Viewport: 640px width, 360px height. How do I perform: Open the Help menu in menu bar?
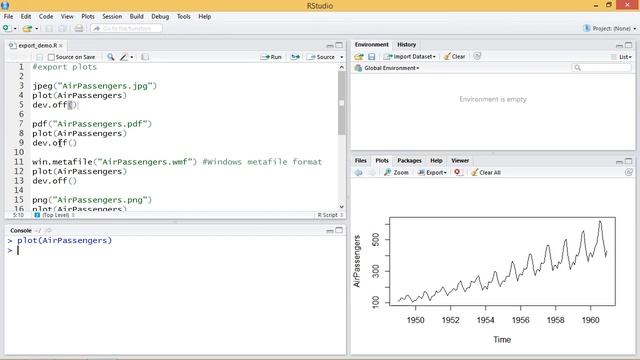tap(204, 16)
